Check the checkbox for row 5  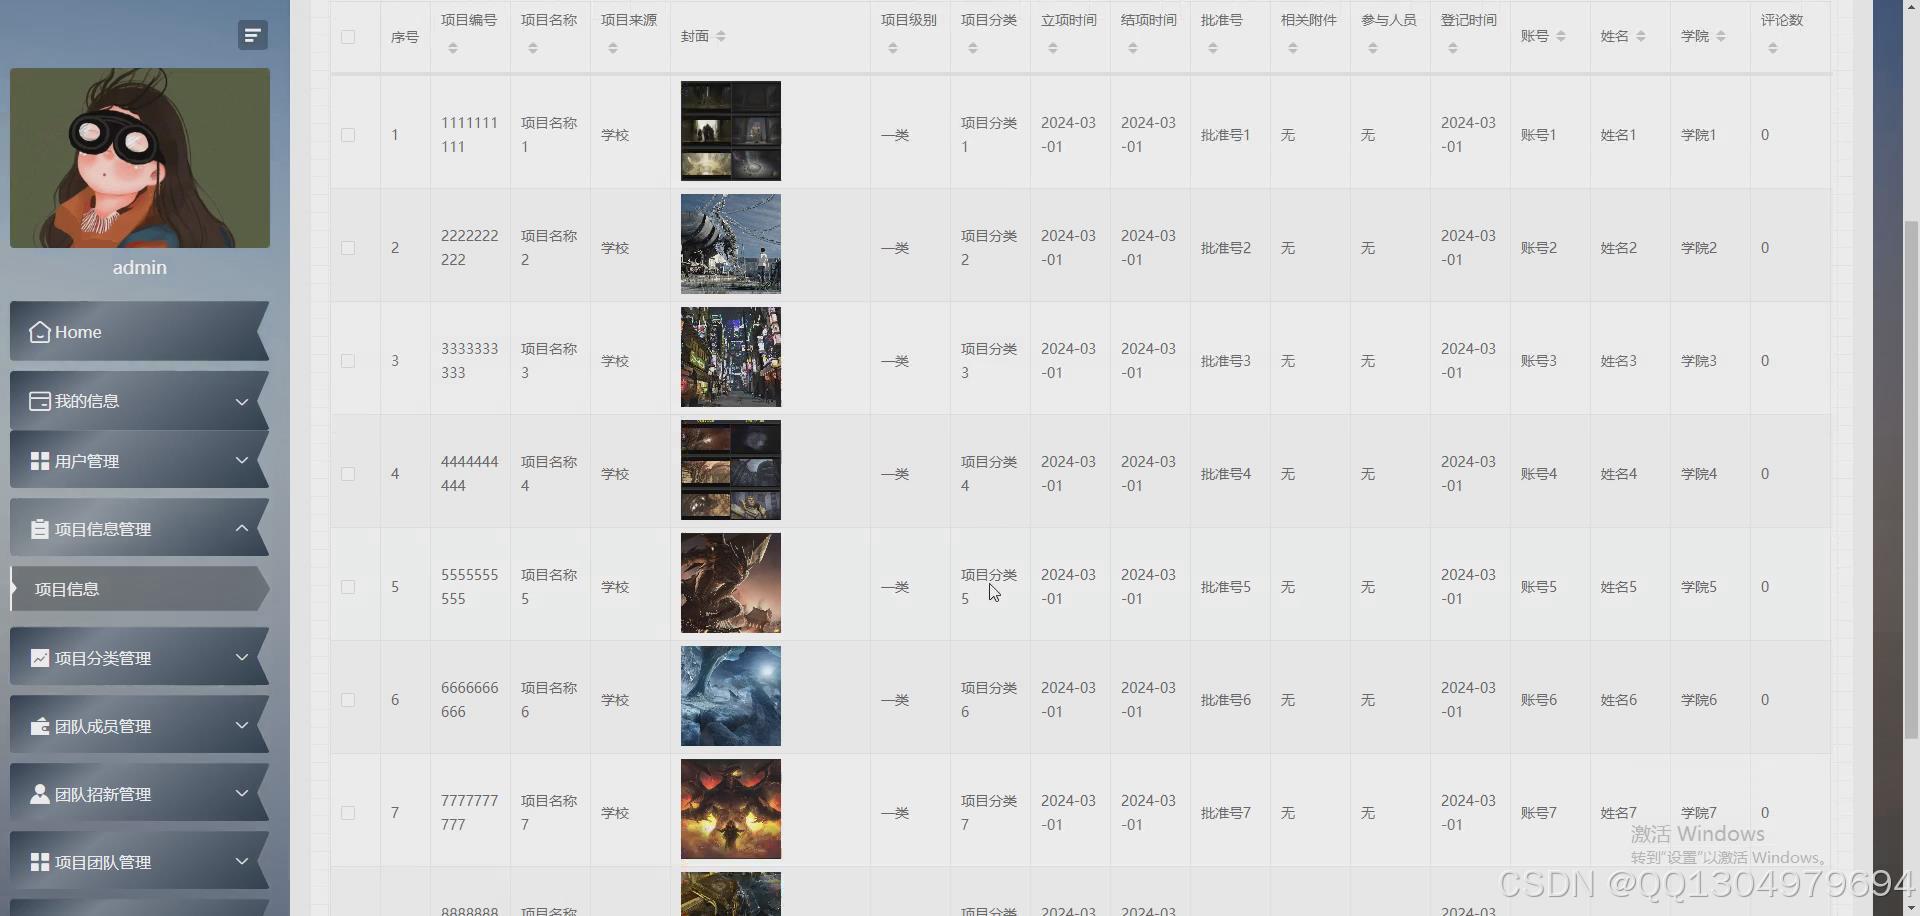point(348,587)
